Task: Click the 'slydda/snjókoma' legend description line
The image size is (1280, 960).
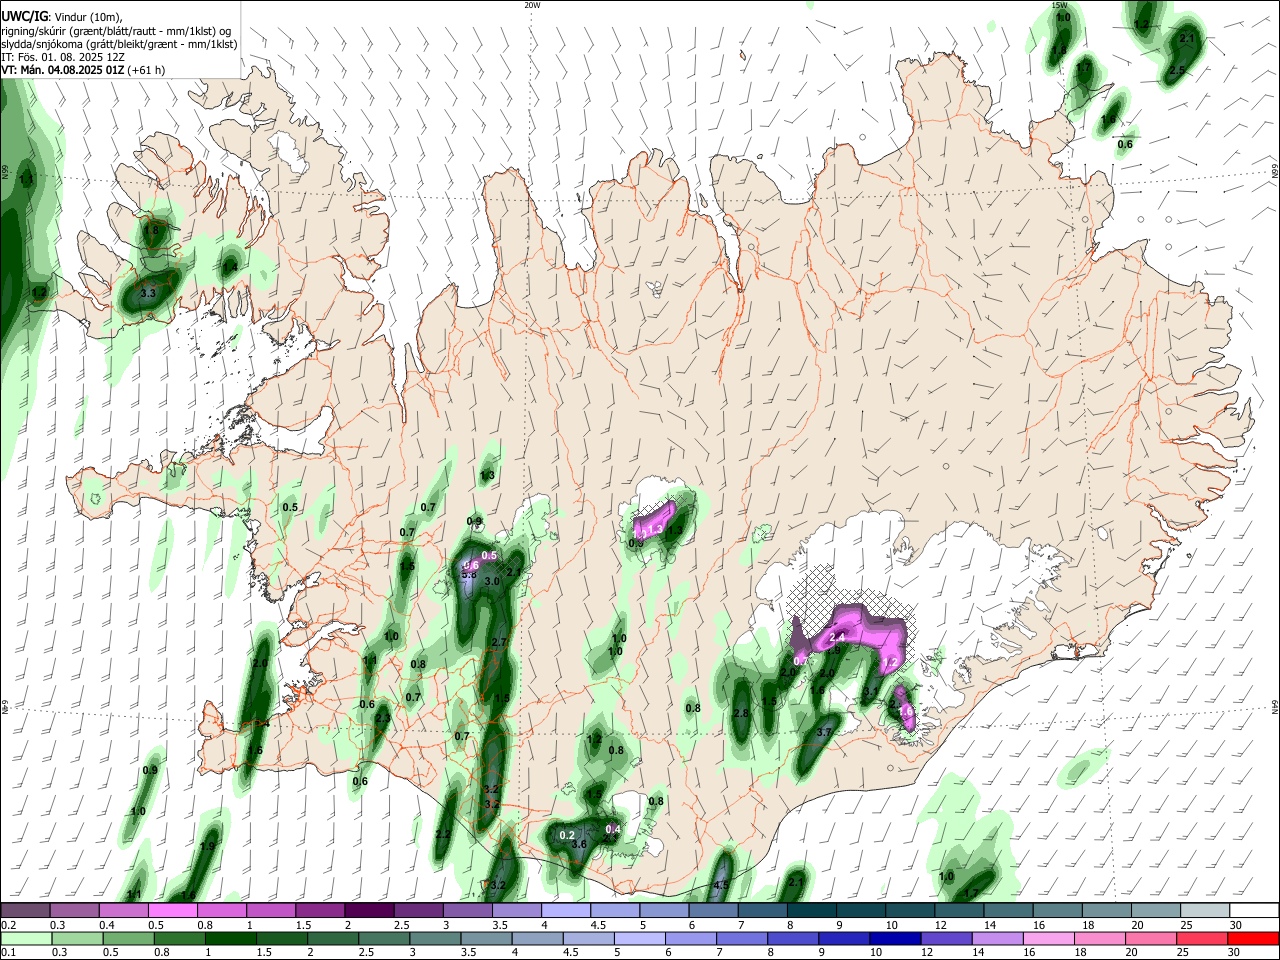Action: 119,44
